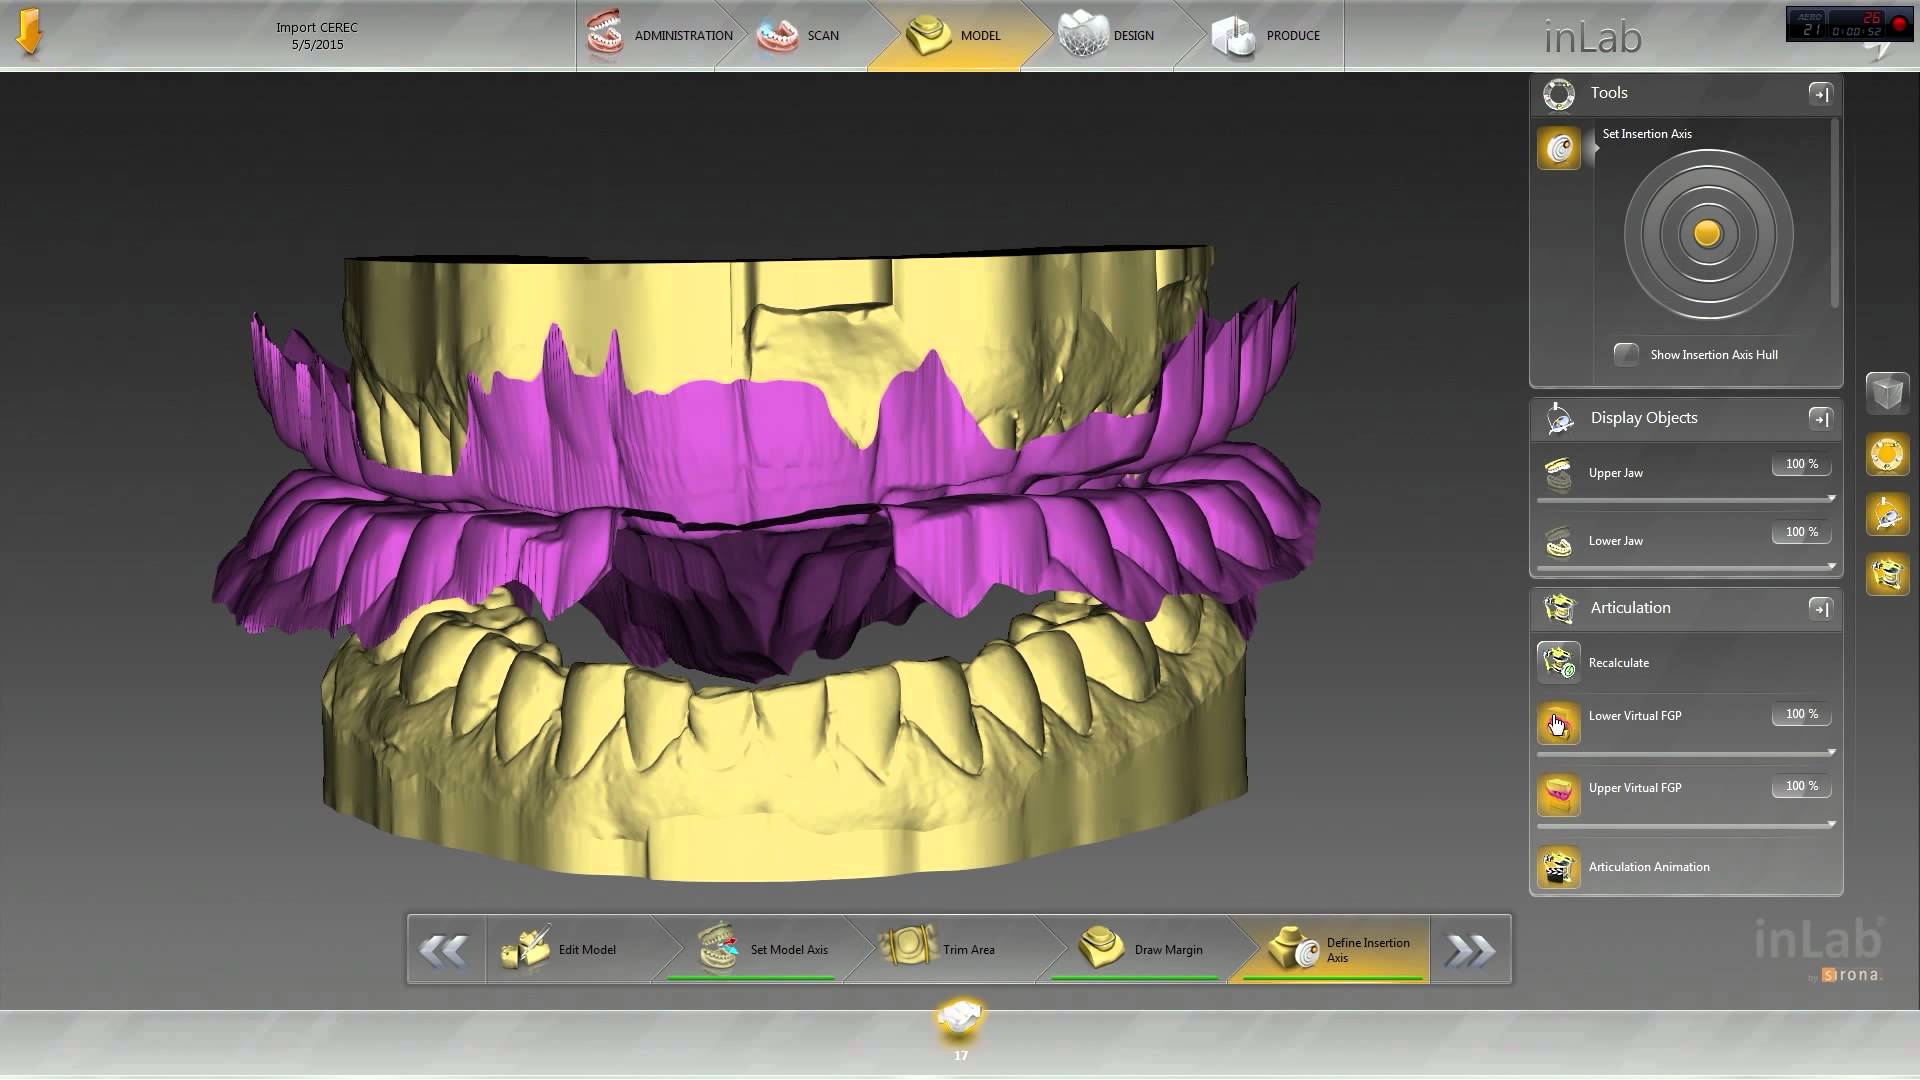Image resolution: width=1920 pixels, height=1080 pixels.
Task: Toggle Upper Virtual FGP visibility
Action: (x=1558, y=795)
